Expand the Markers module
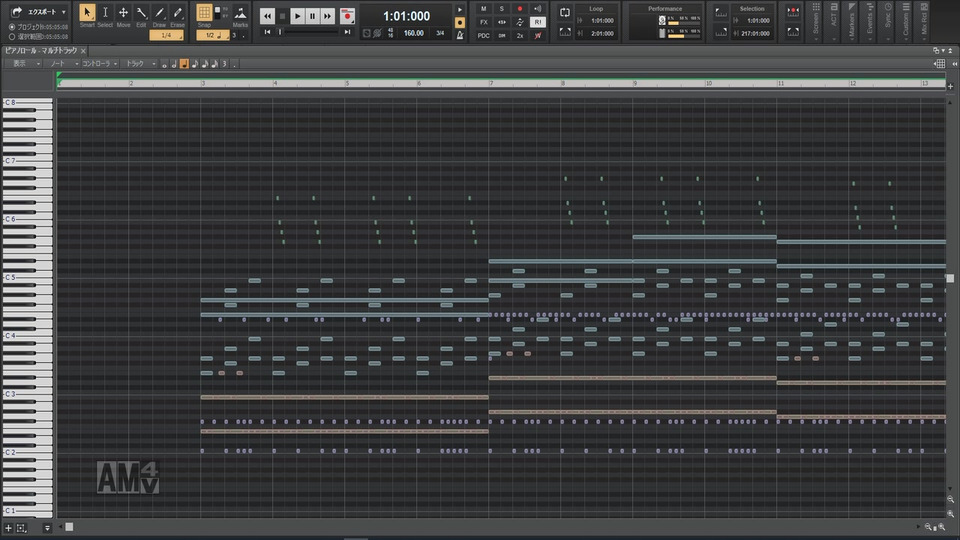The width and height of the screenshot is (960, 540). pyautogui.click(x=852, y=21)
